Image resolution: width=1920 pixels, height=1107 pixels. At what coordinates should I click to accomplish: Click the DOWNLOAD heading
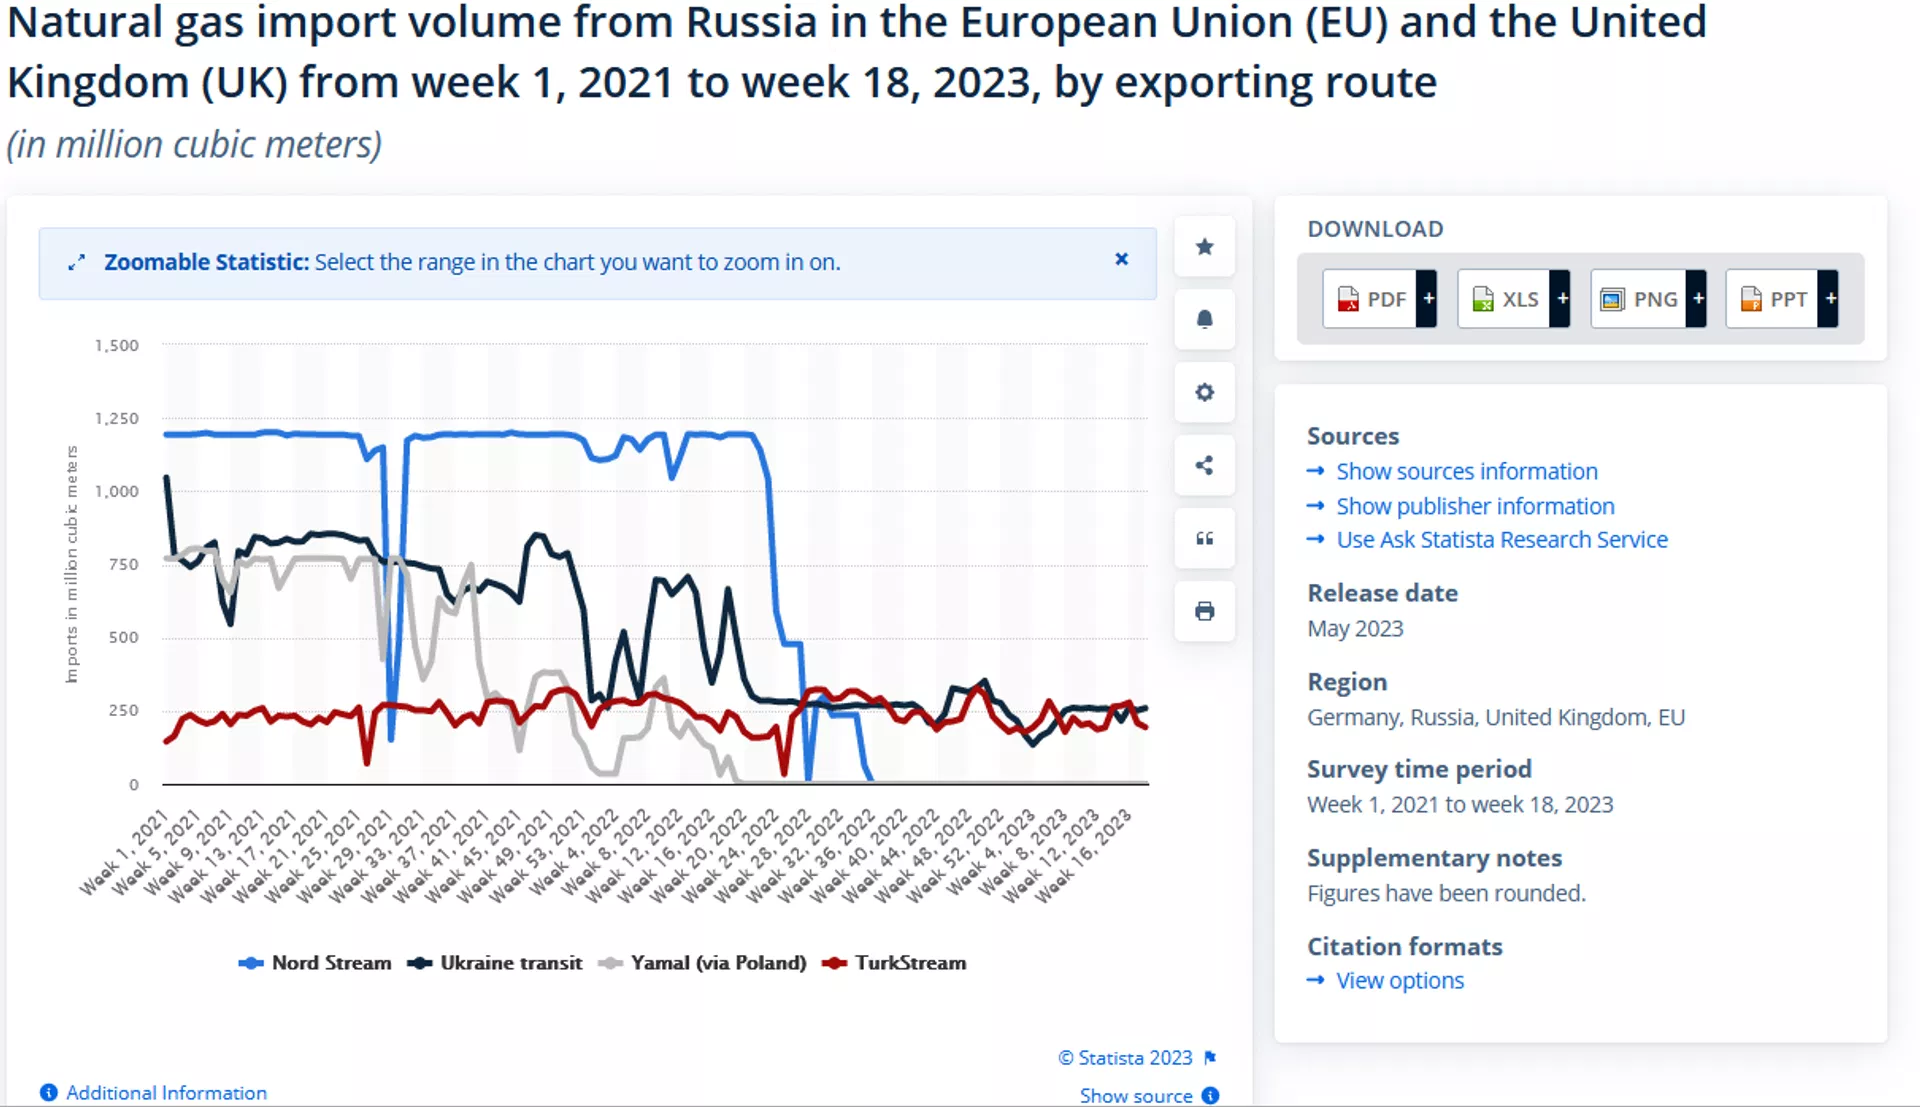[1375, 229]
